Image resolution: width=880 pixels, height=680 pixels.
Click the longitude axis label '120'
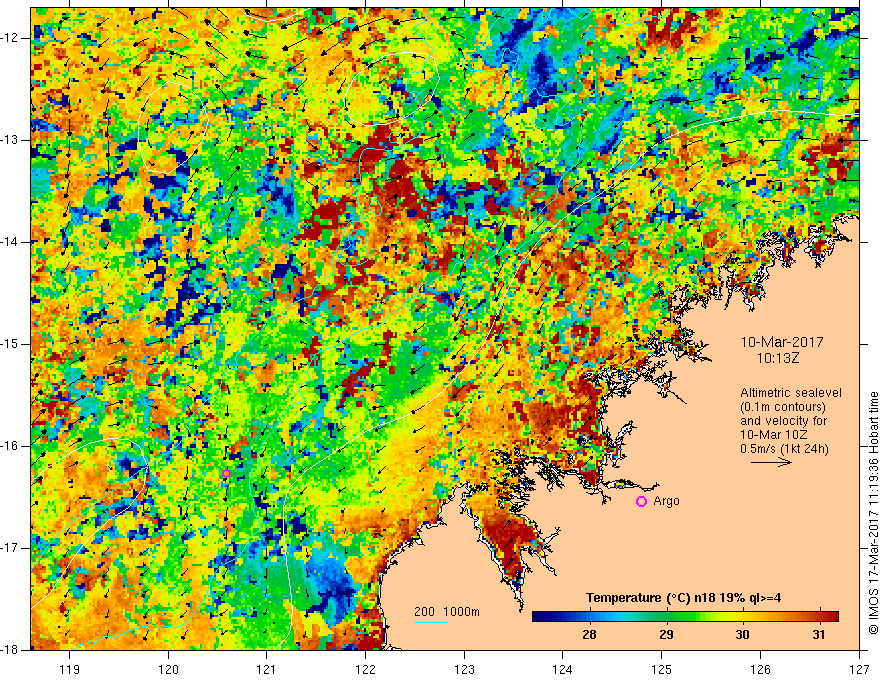click(x=168, y=669)
